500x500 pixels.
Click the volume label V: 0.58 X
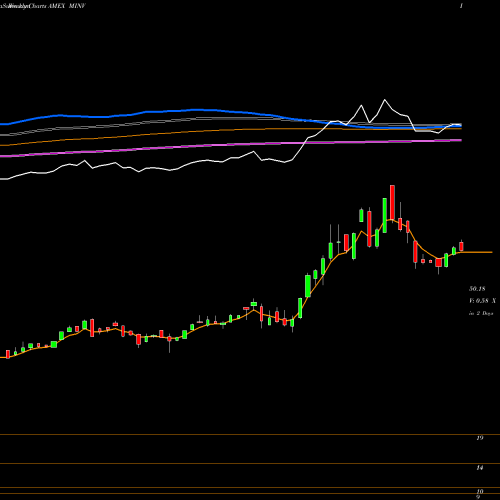[482, 301]
